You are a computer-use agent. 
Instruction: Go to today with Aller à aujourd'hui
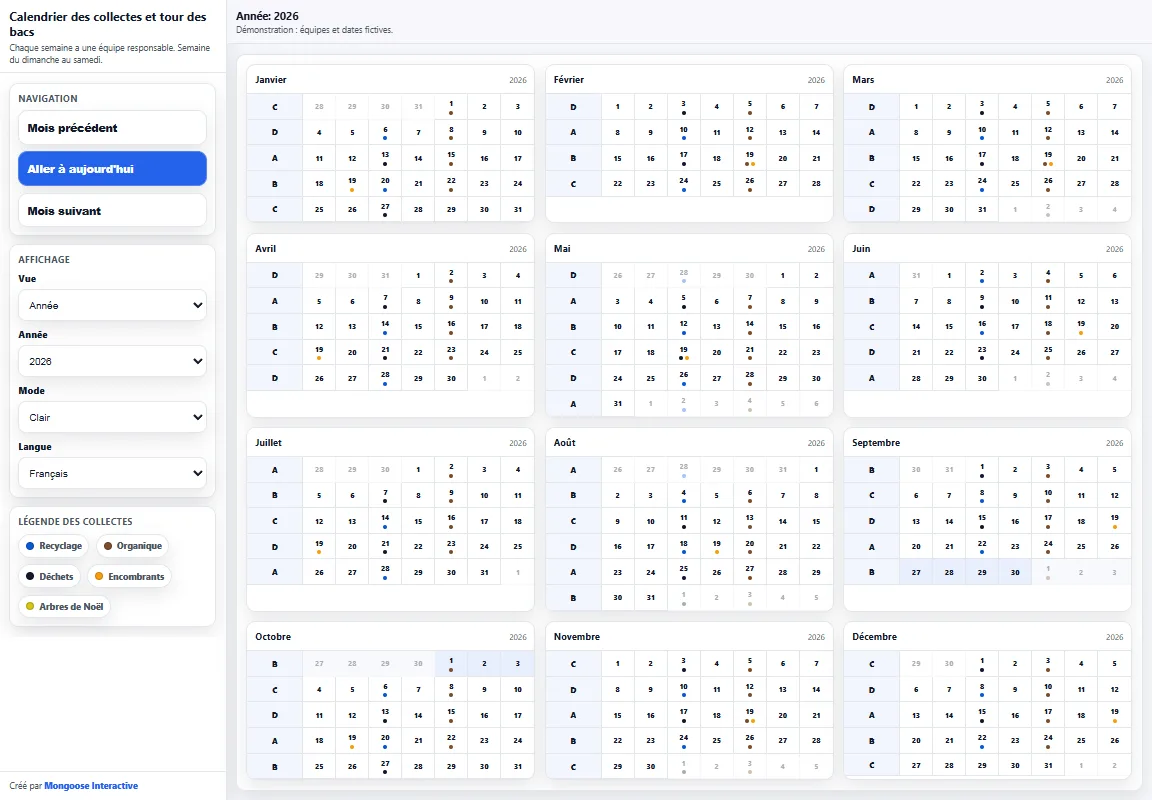tap(112, 169)
